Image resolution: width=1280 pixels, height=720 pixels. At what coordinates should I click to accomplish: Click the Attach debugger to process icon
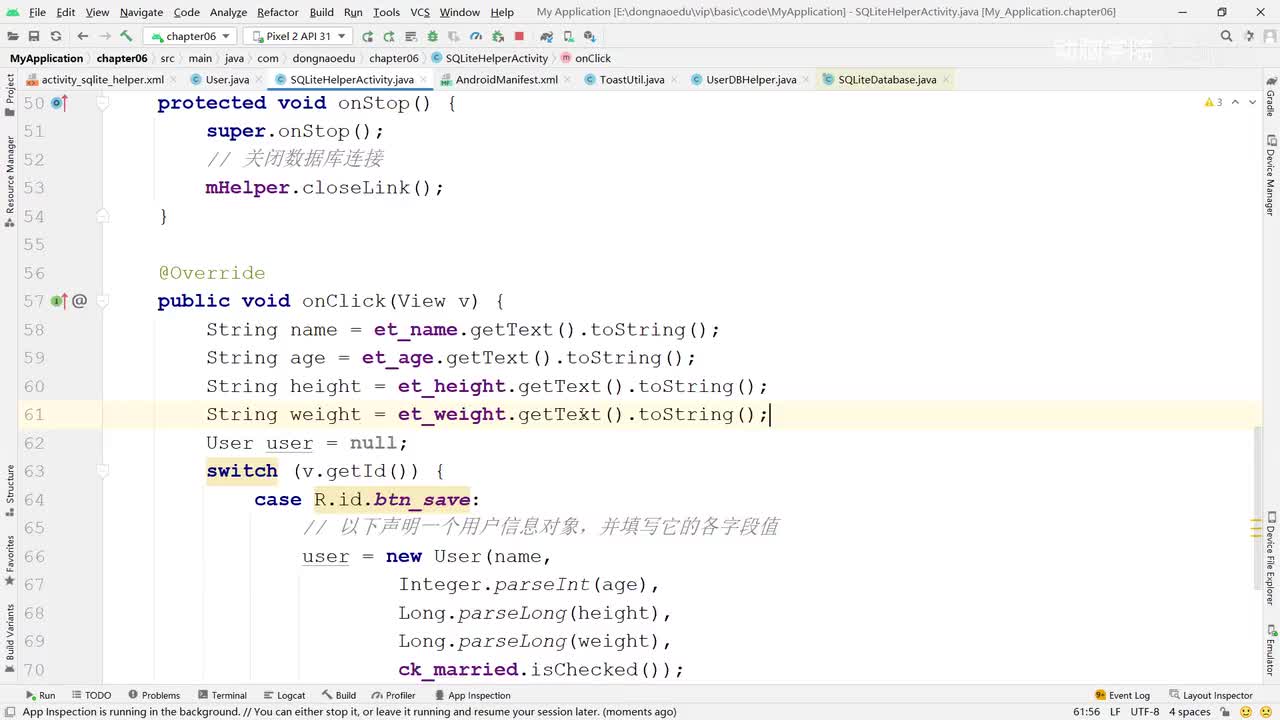click(497, 36)
